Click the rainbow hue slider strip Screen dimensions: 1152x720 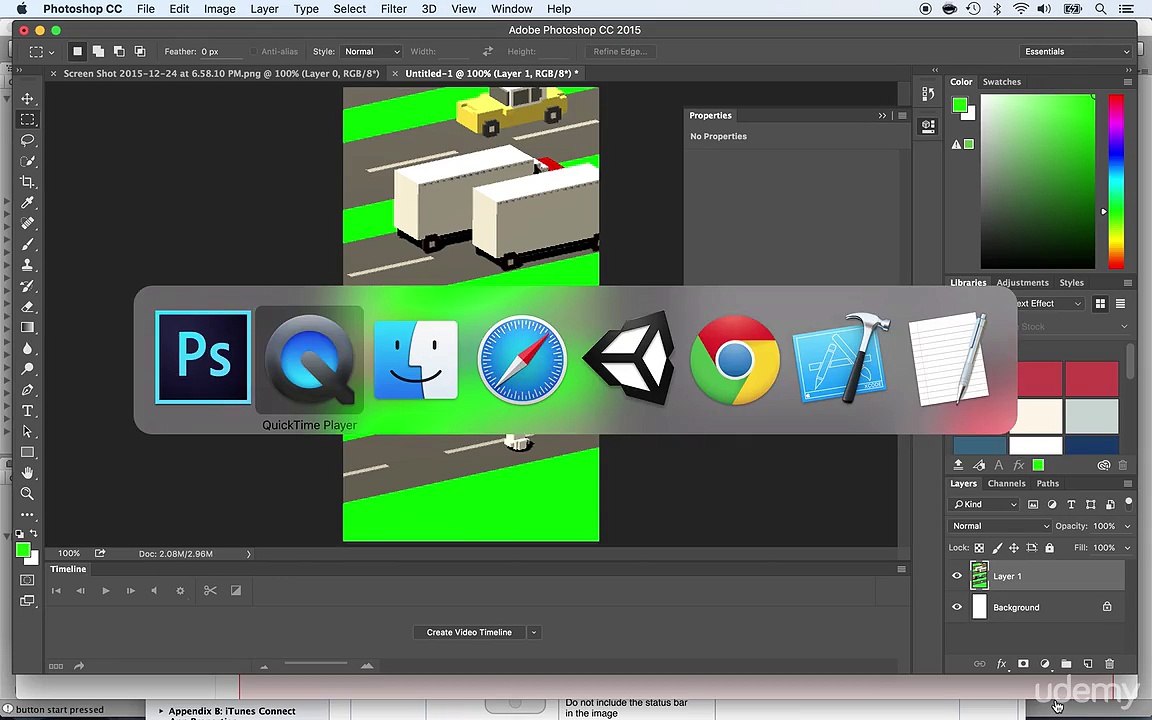click(x=1116, y=181)
